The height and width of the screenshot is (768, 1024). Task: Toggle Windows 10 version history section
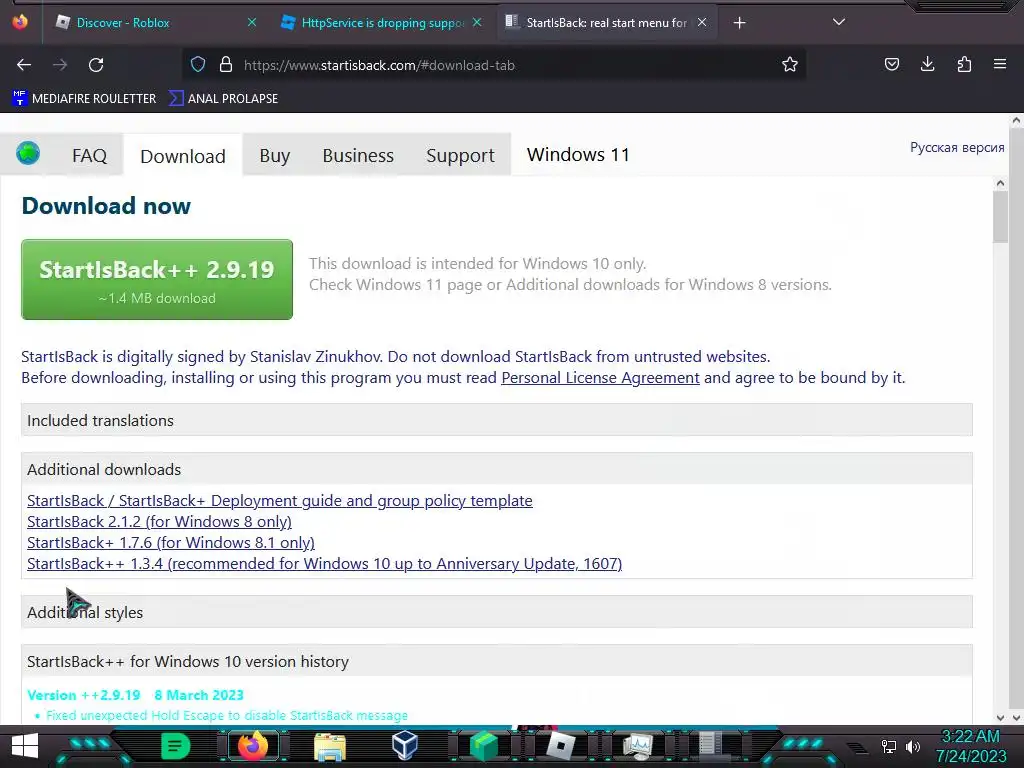click(496, 661)
